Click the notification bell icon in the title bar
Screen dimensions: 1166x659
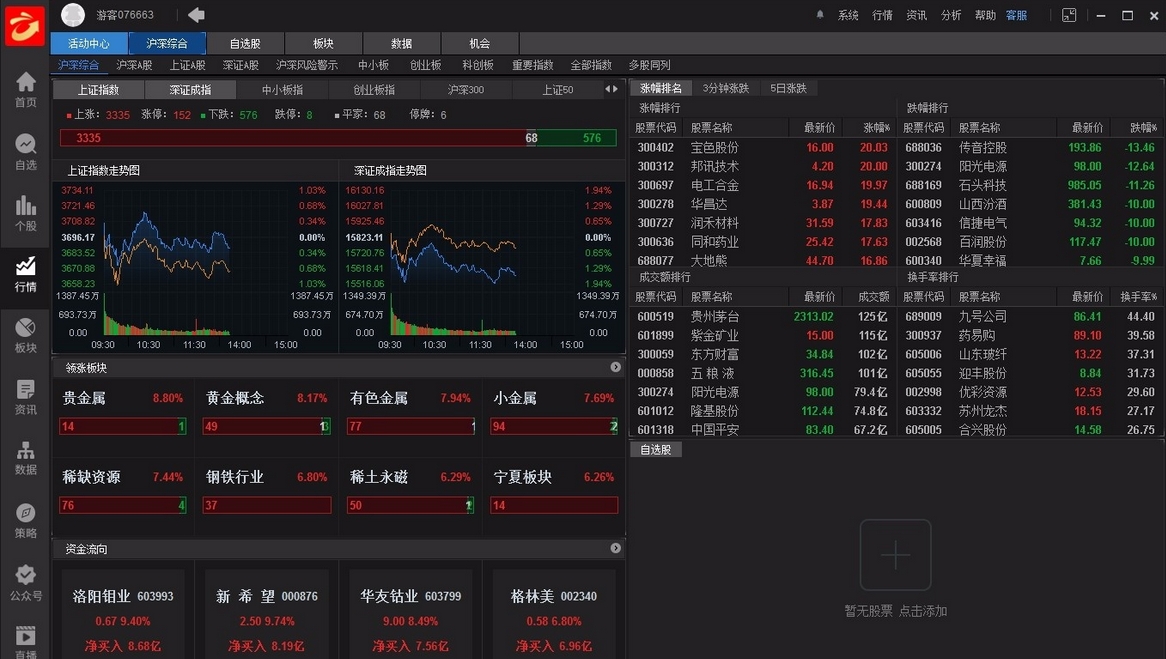pyautogui.click(x=820, y=14)
